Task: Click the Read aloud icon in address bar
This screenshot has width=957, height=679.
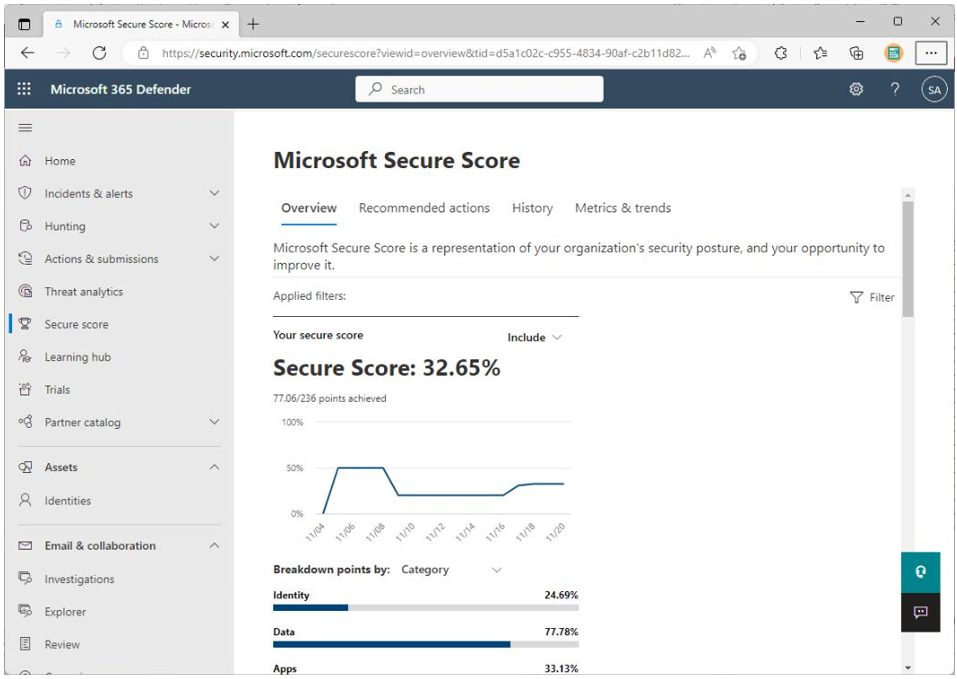Action: click(x=709, y=53)
